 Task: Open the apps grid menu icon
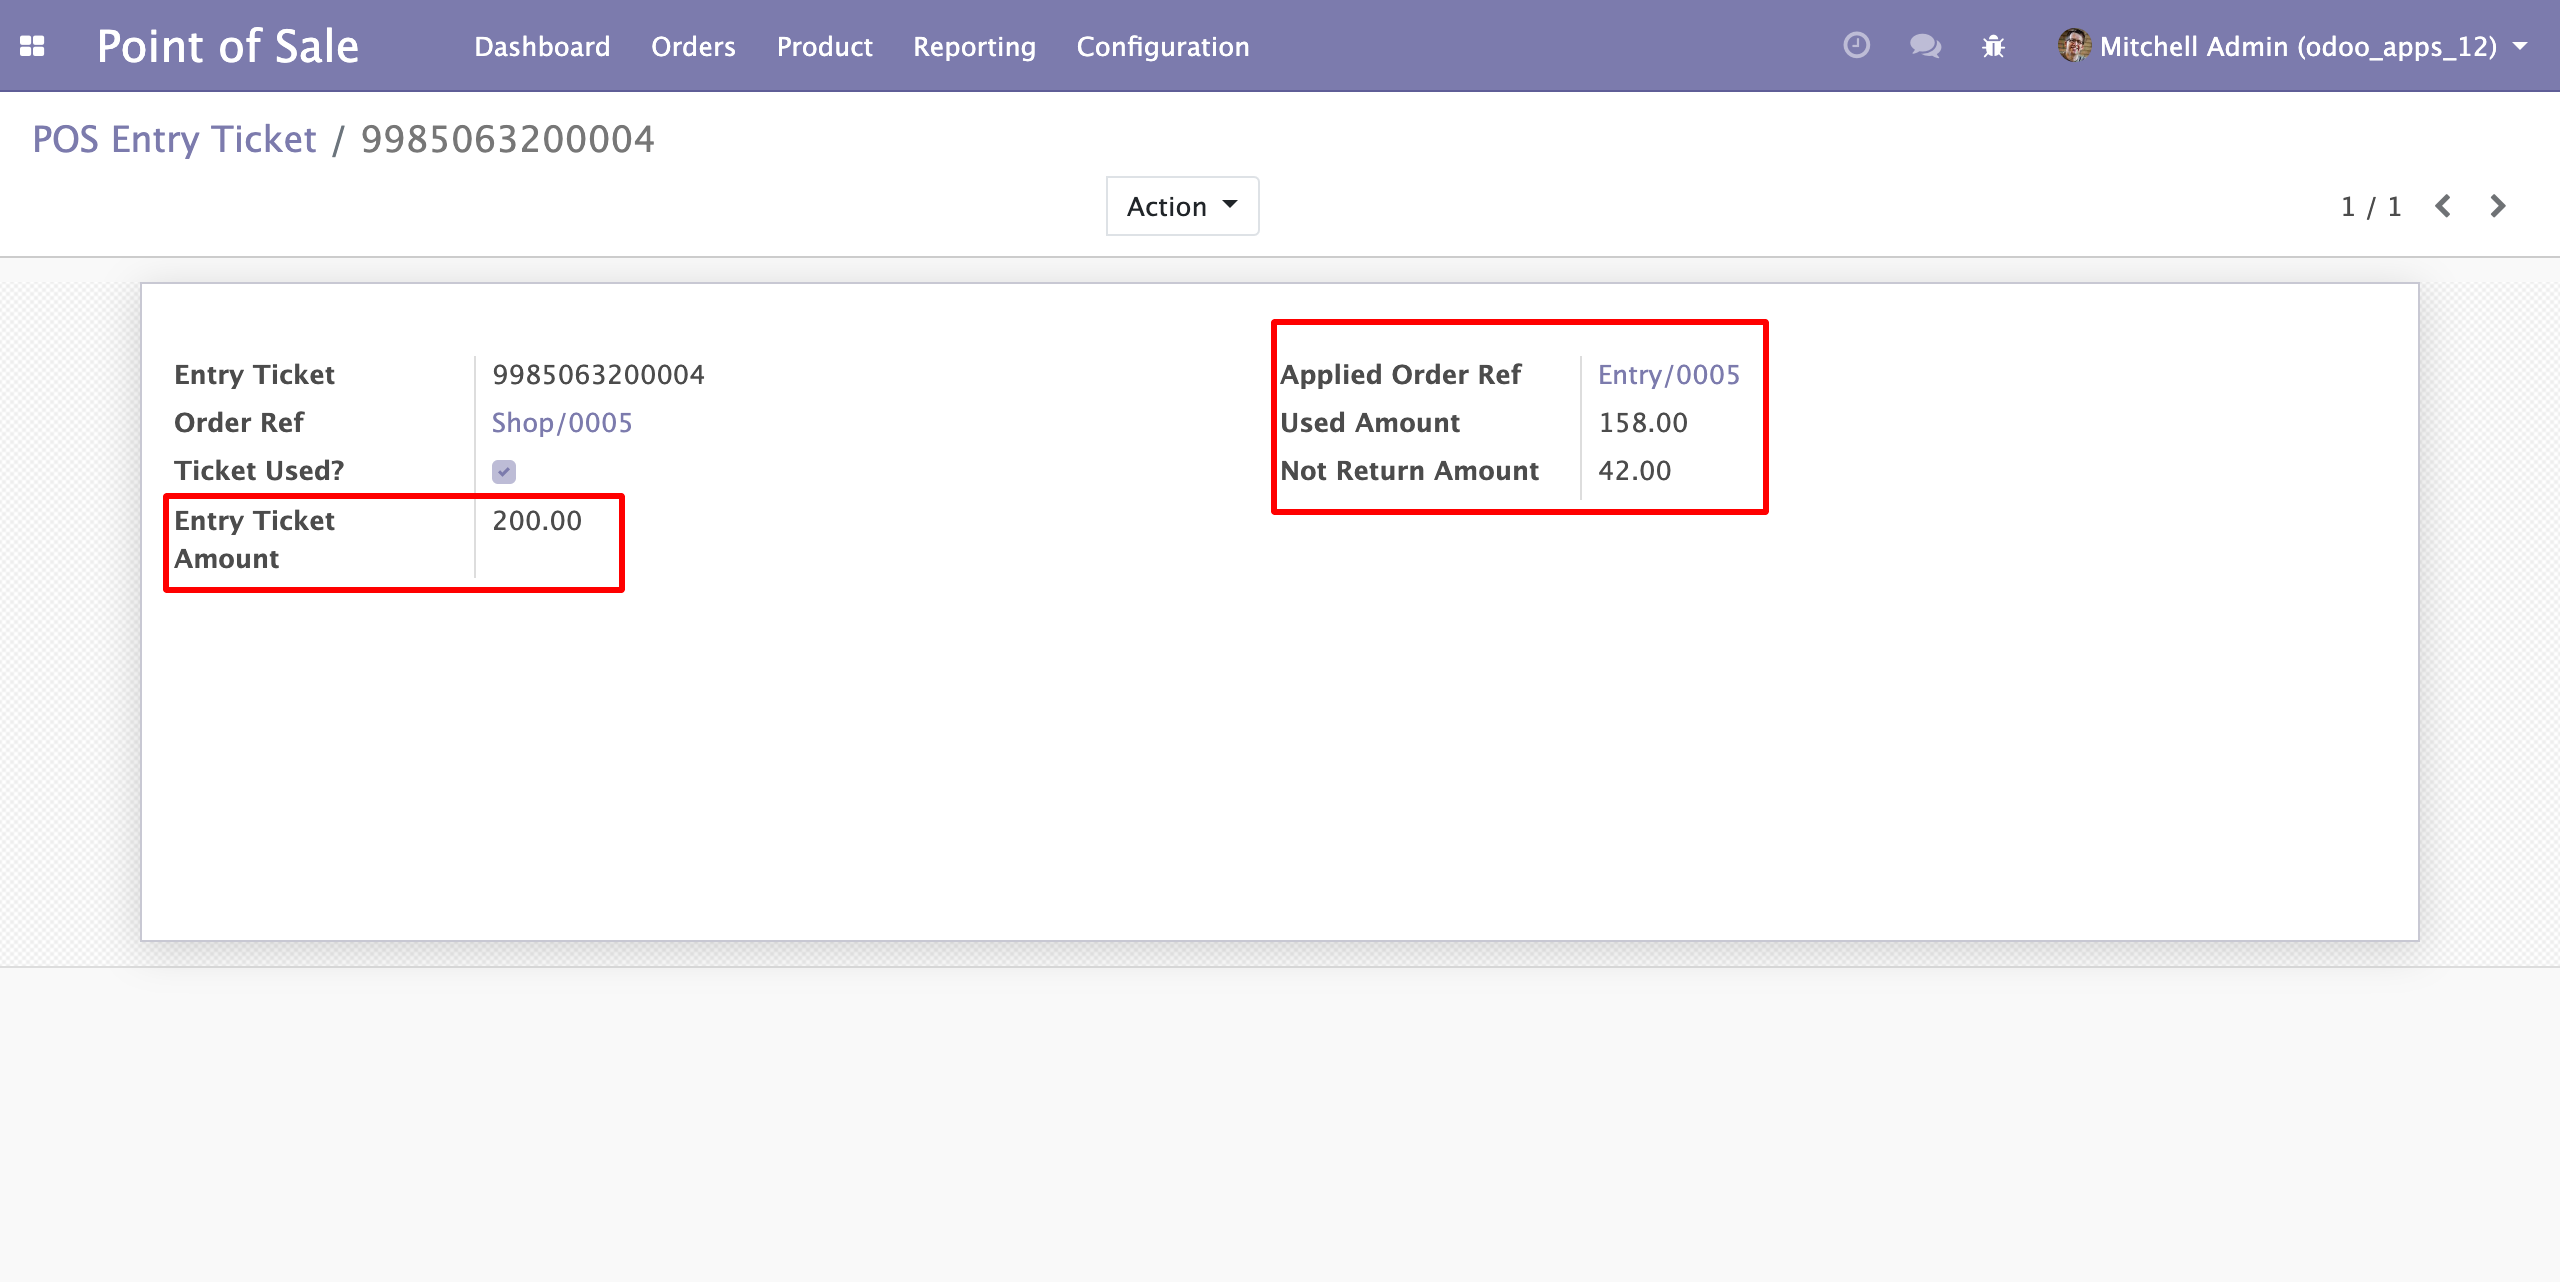pyautogui.click(x=32, y=46)
